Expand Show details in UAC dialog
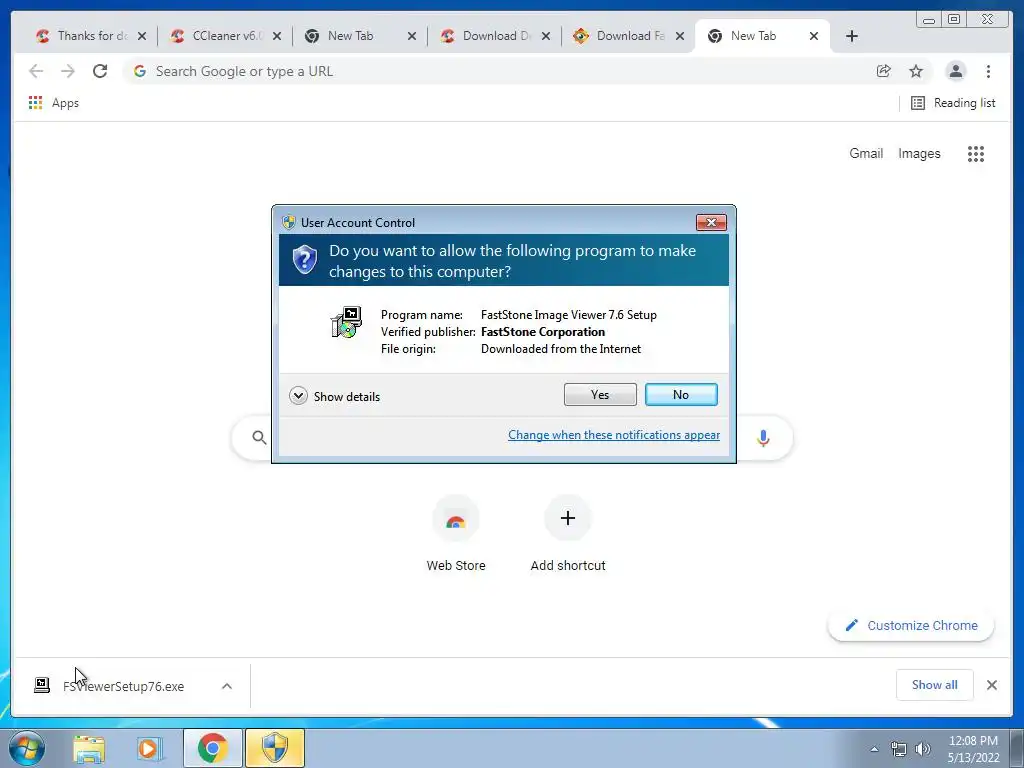Image resolution: width=1024 pixels, height=768 pixels. (334, 396)
